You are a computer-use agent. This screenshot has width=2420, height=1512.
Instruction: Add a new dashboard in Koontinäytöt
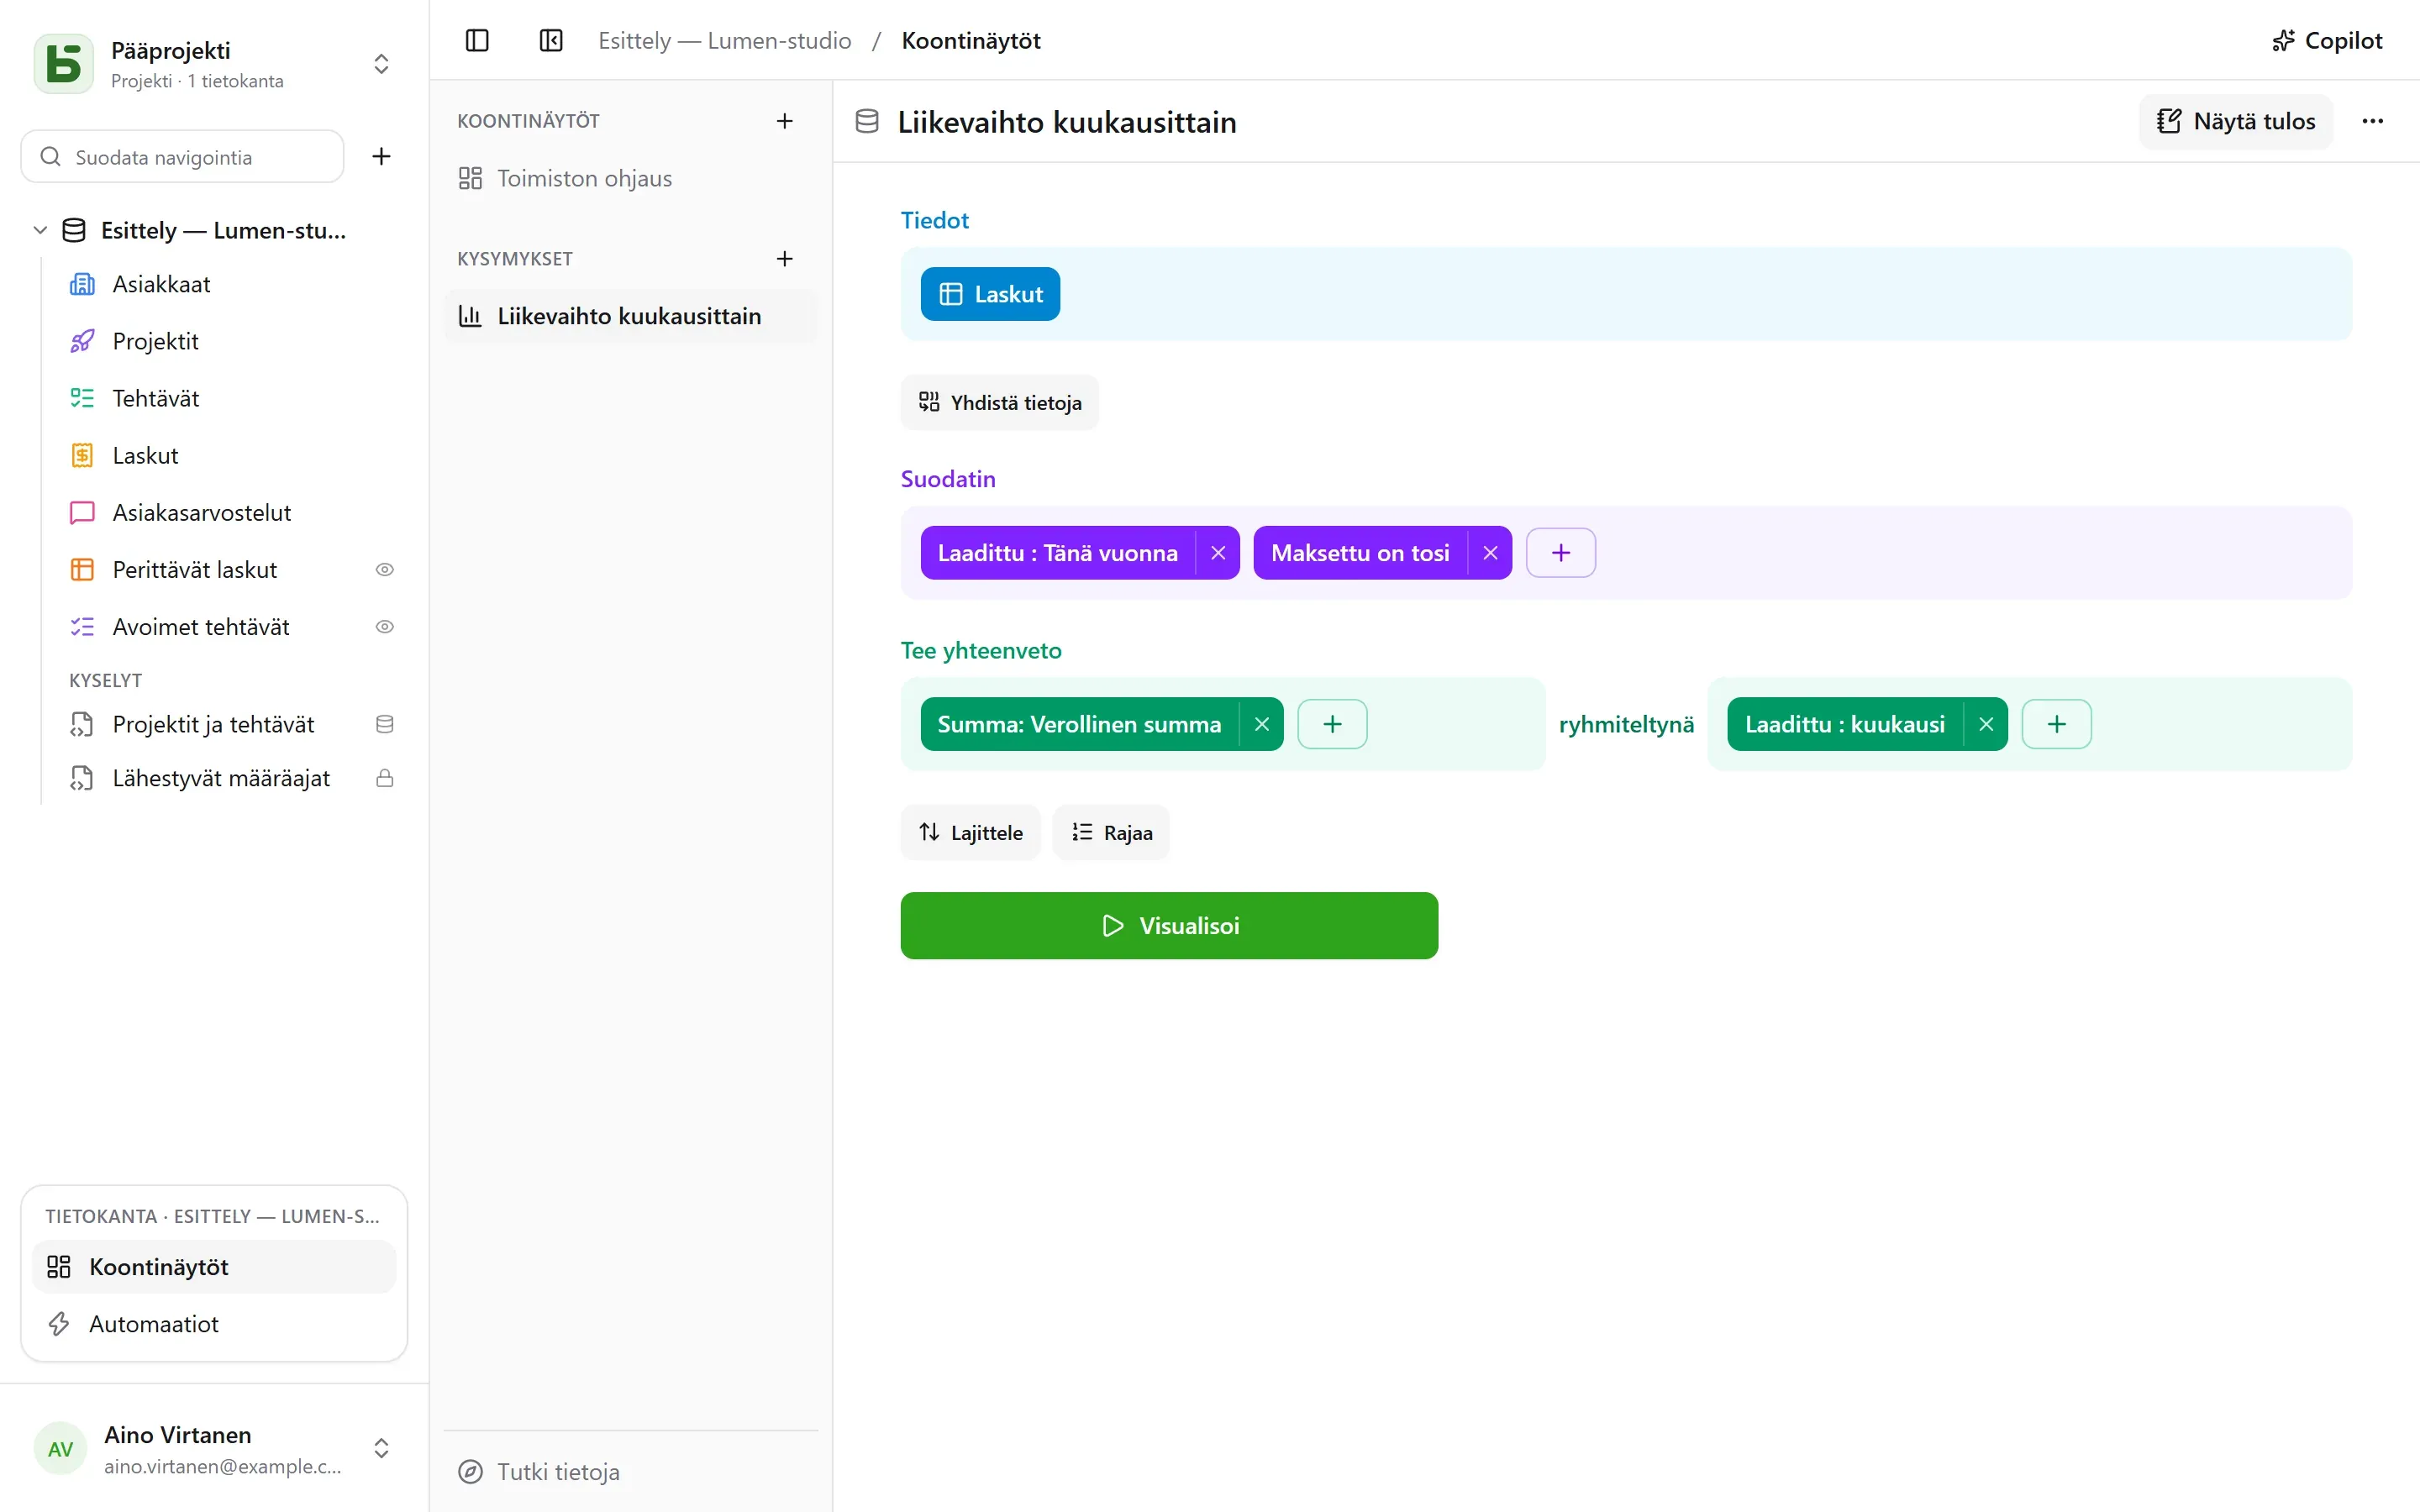[x=785, y=121]
